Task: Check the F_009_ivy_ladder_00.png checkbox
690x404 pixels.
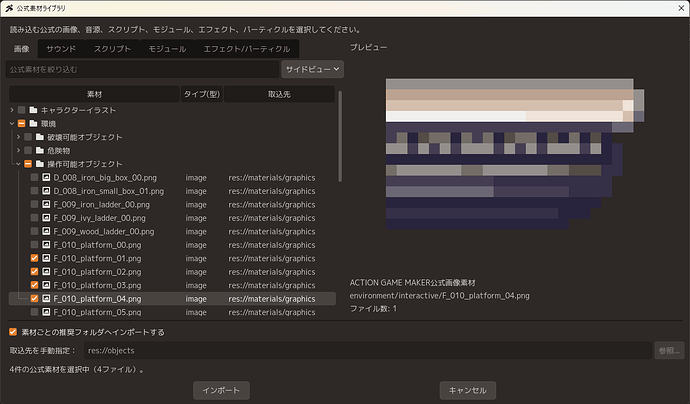Action: [34, 218]
